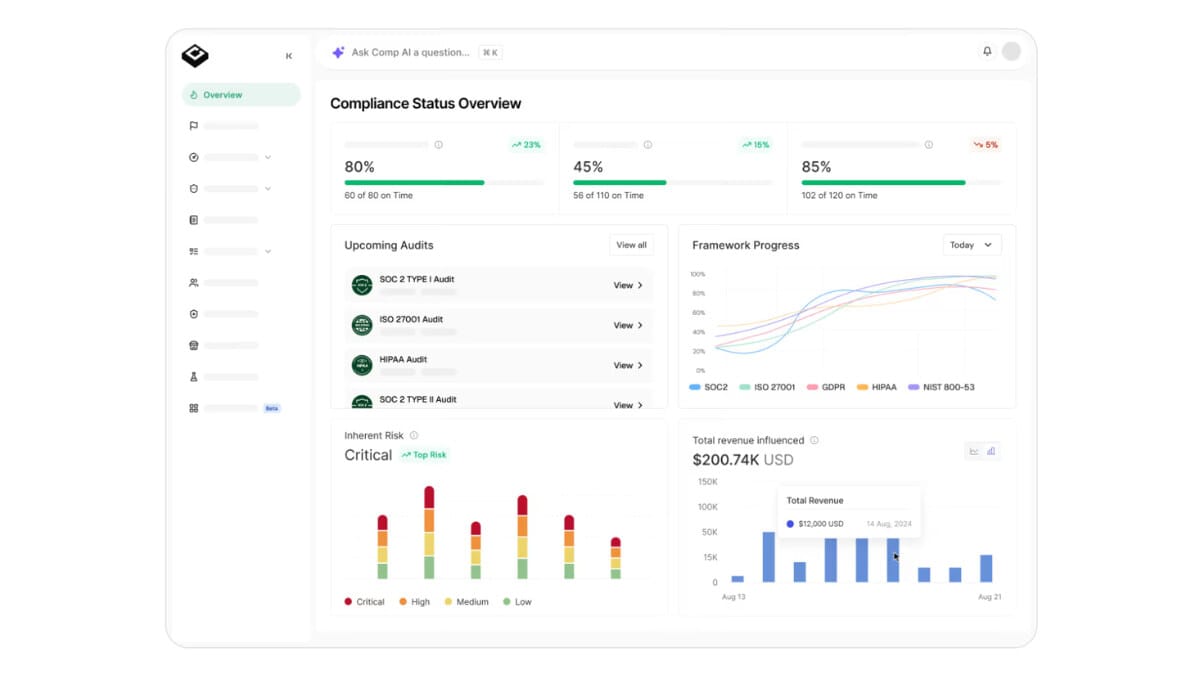Viewport: 1200px width, 675px height.
Task: Open the people icon sidebar item
Action: tap(194, 283)
